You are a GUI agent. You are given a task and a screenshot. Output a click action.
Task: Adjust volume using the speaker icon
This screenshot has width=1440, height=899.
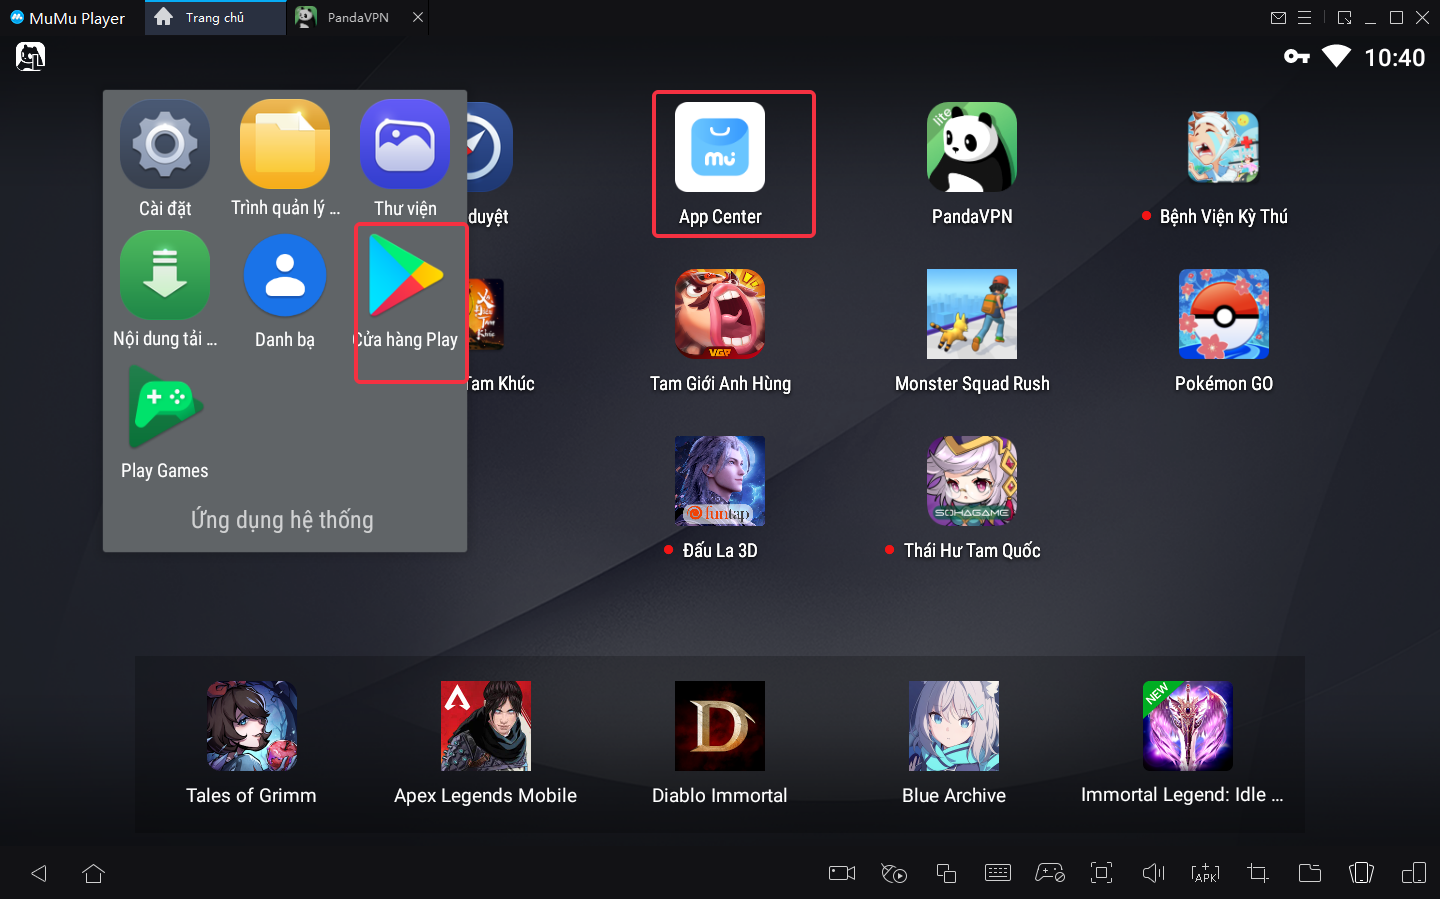[x=1153, y=873]
